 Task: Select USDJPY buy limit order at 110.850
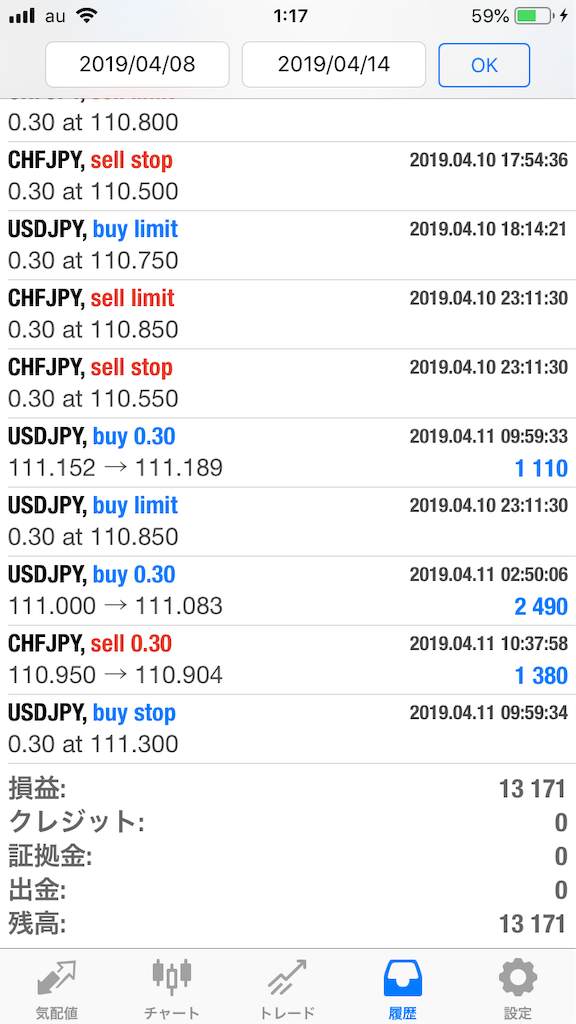click(x=288, y=522)
